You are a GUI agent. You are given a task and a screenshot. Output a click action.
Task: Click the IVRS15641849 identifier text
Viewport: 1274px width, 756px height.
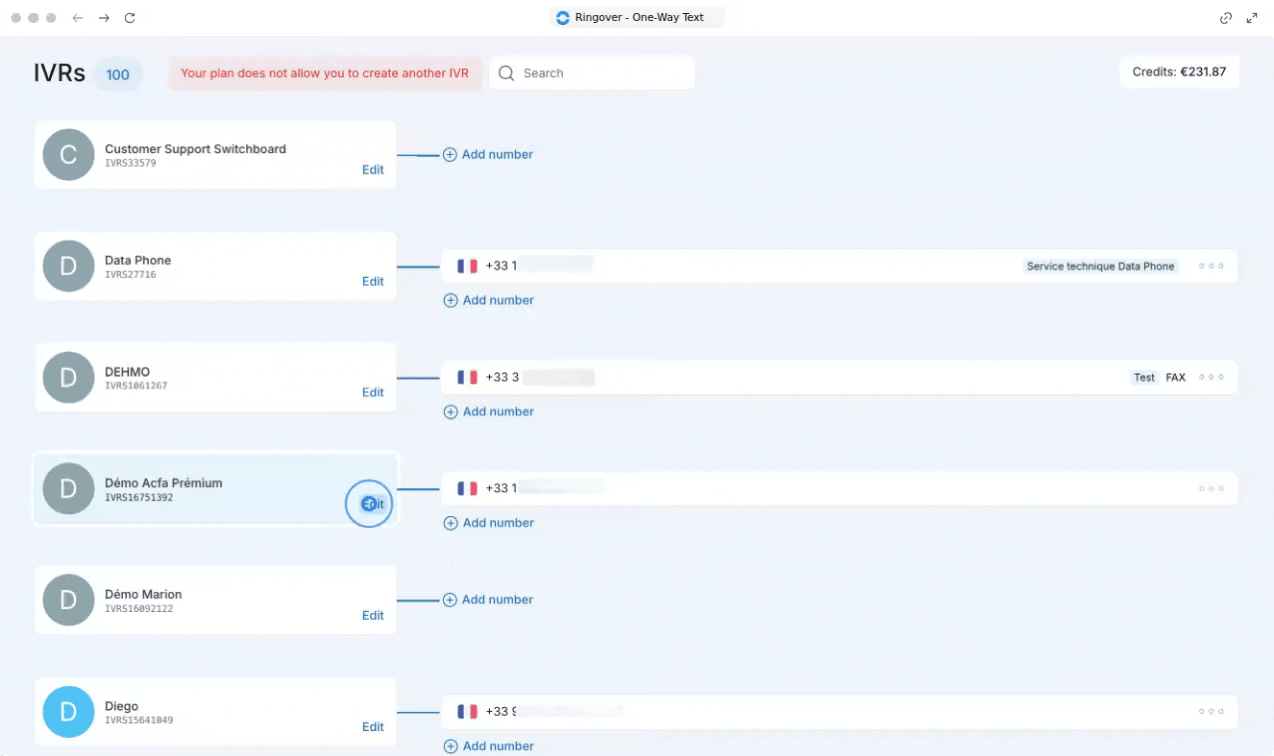[139, 720]
